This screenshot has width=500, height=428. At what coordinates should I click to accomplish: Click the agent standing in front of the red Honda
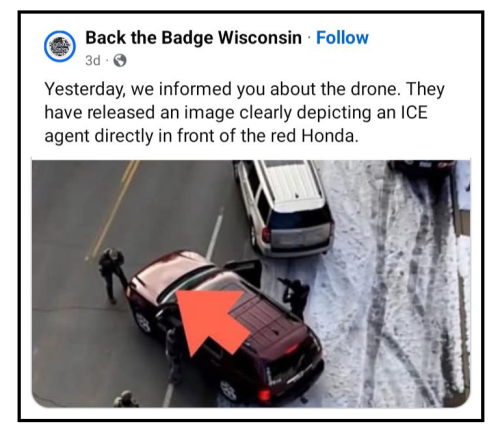[112, 275]
